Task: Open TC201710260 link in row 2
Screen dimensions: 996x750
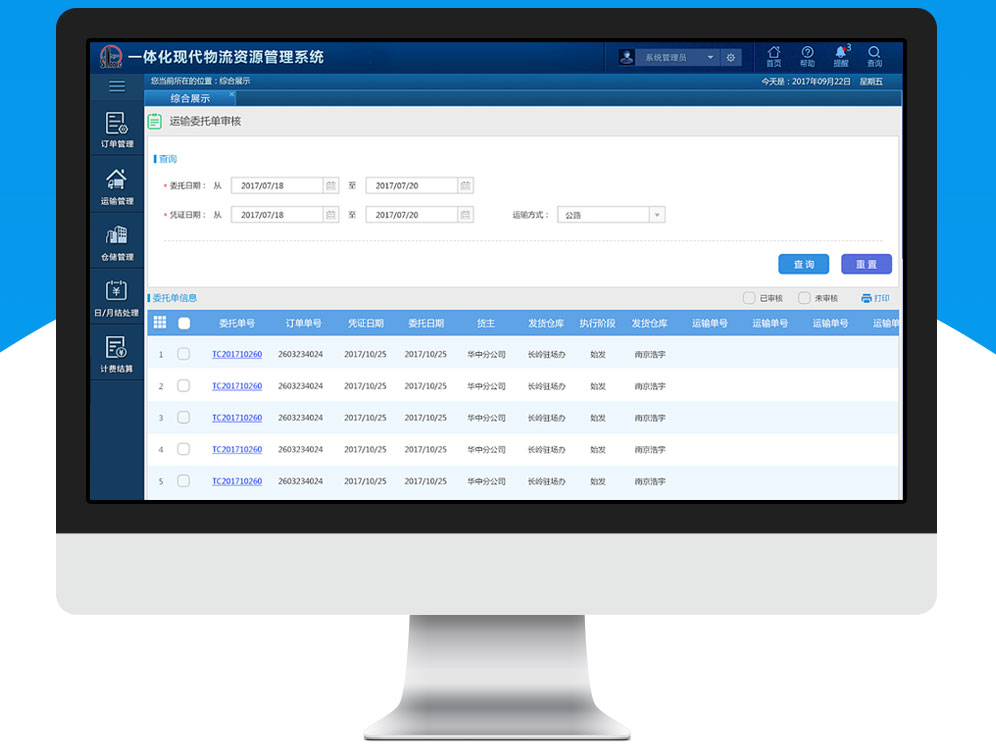Action: point(237,386)
